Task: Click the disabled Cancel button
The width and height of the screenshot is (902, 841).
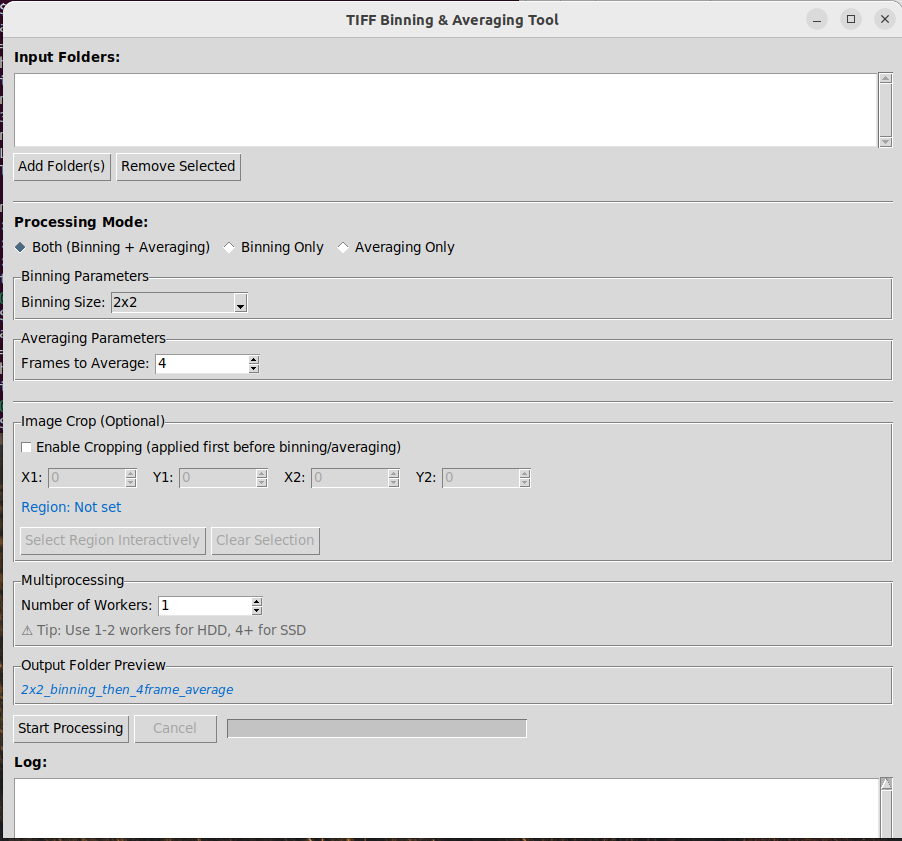Action: tap(175, 728)
